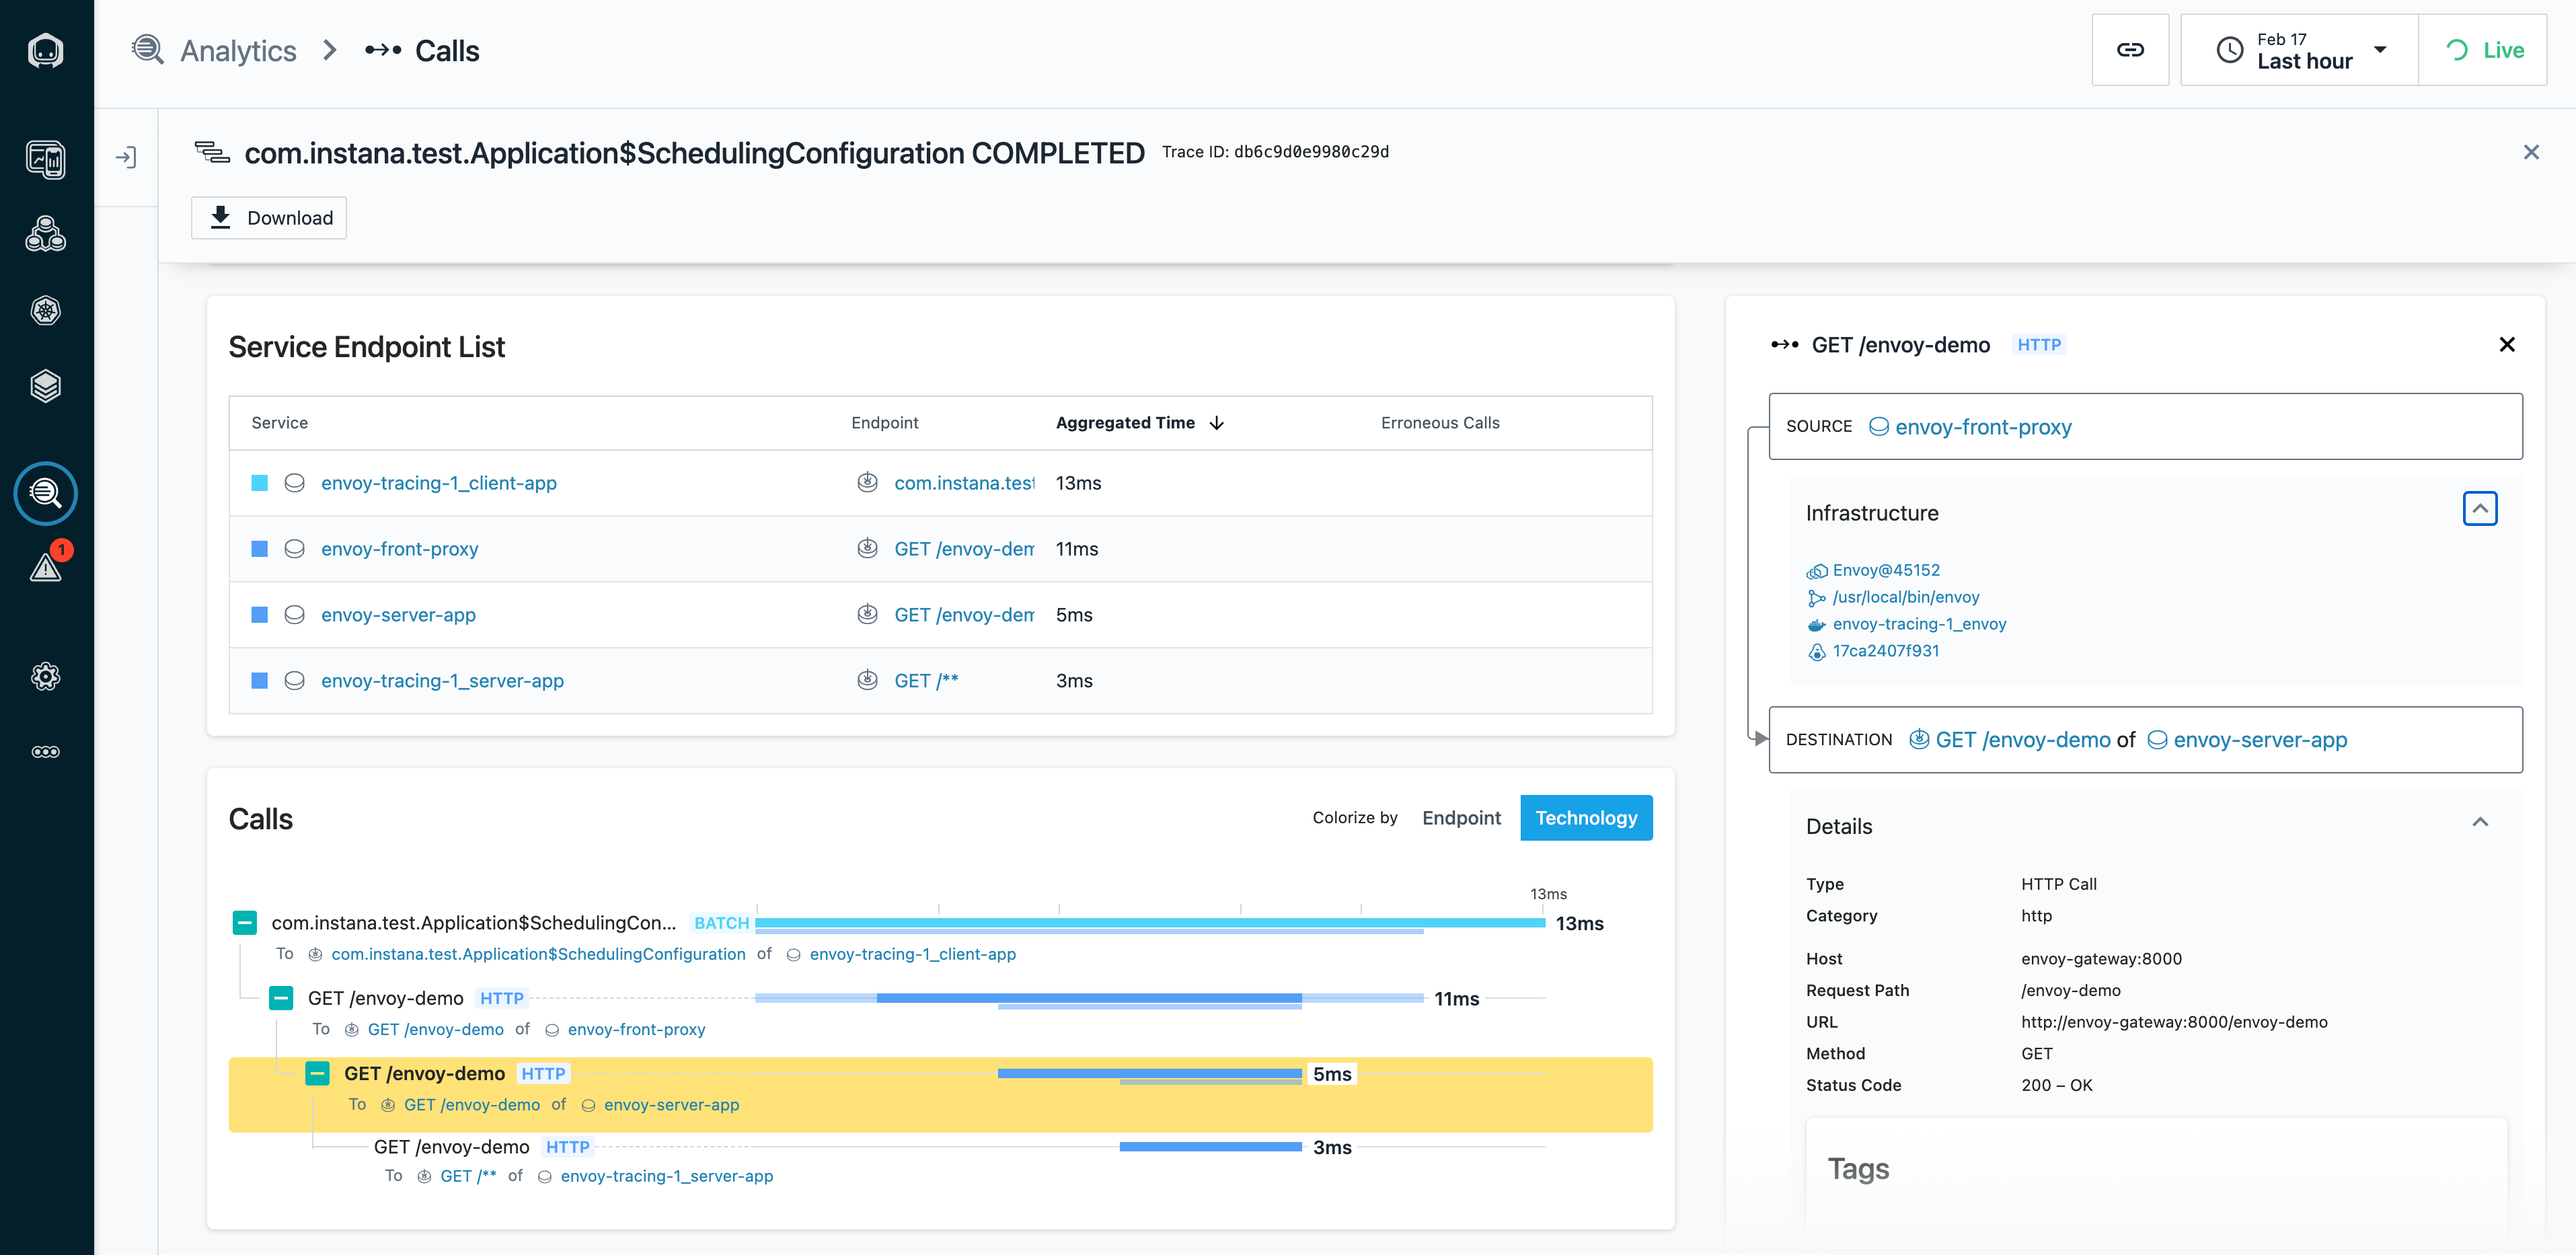Download the trace
2576x1255 pixels.
(x=269, y=218)
